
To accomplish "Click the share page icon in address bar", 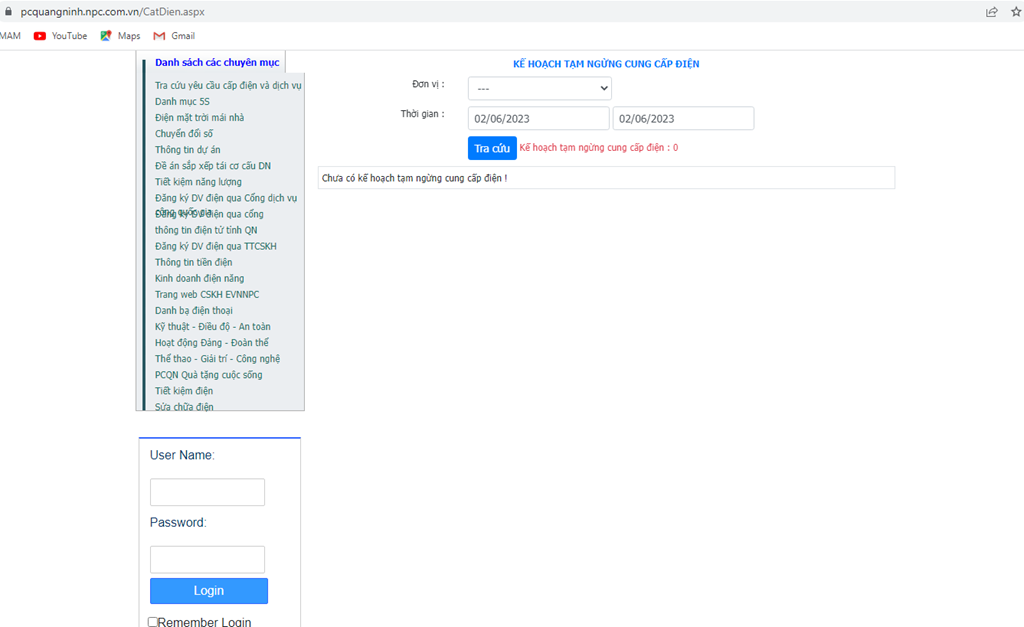I will point(991,12).
